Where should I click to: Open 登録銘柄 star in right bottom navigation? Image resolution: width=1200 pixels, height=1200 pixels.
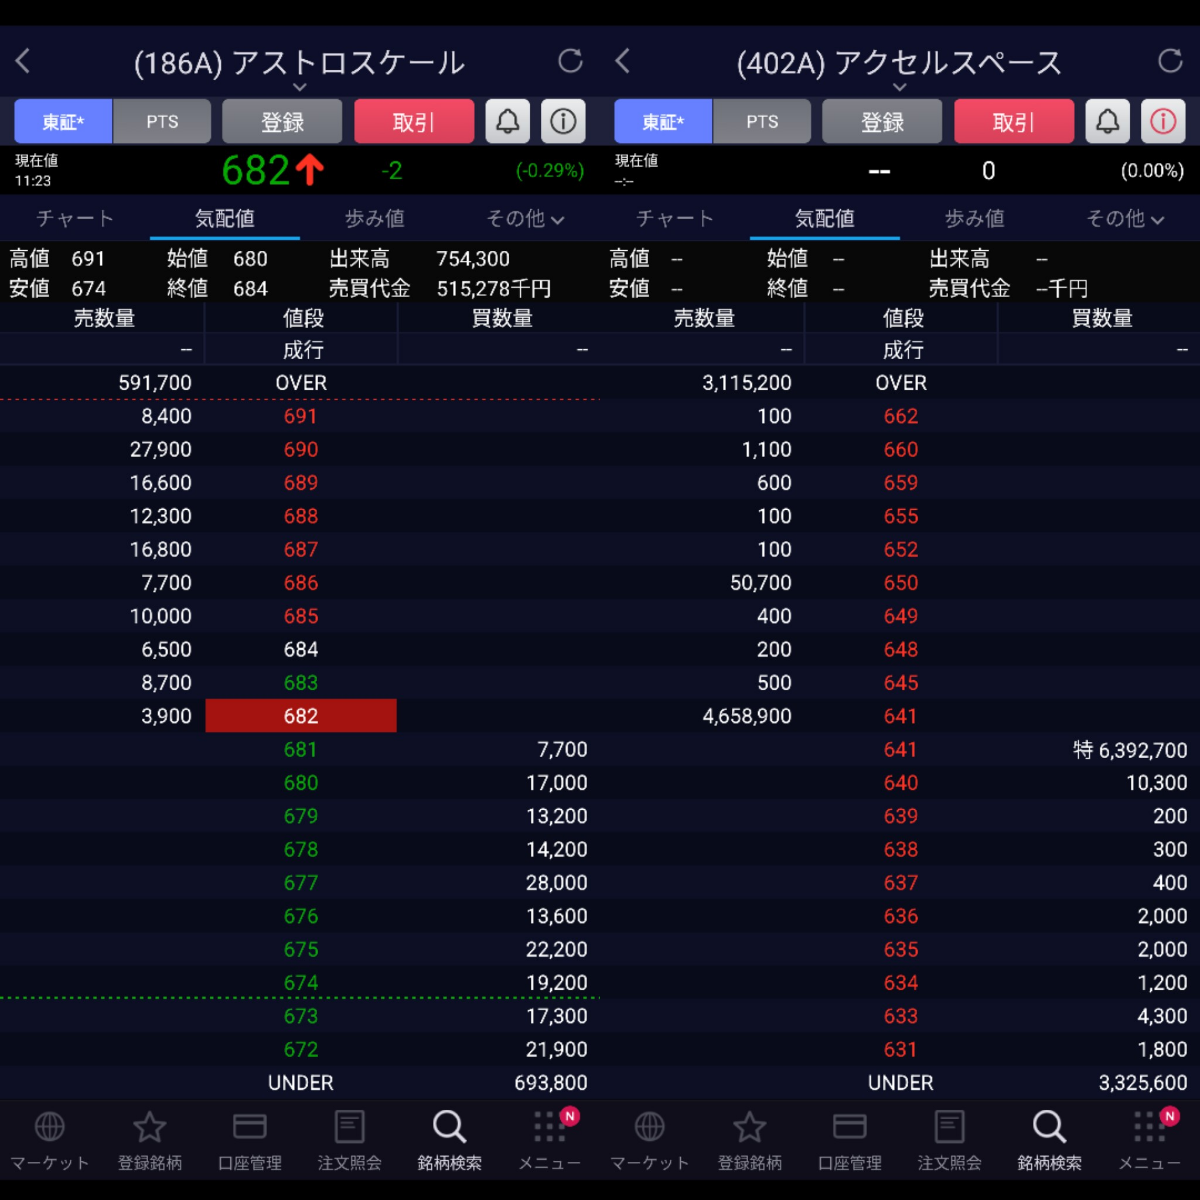point(749,1140)
